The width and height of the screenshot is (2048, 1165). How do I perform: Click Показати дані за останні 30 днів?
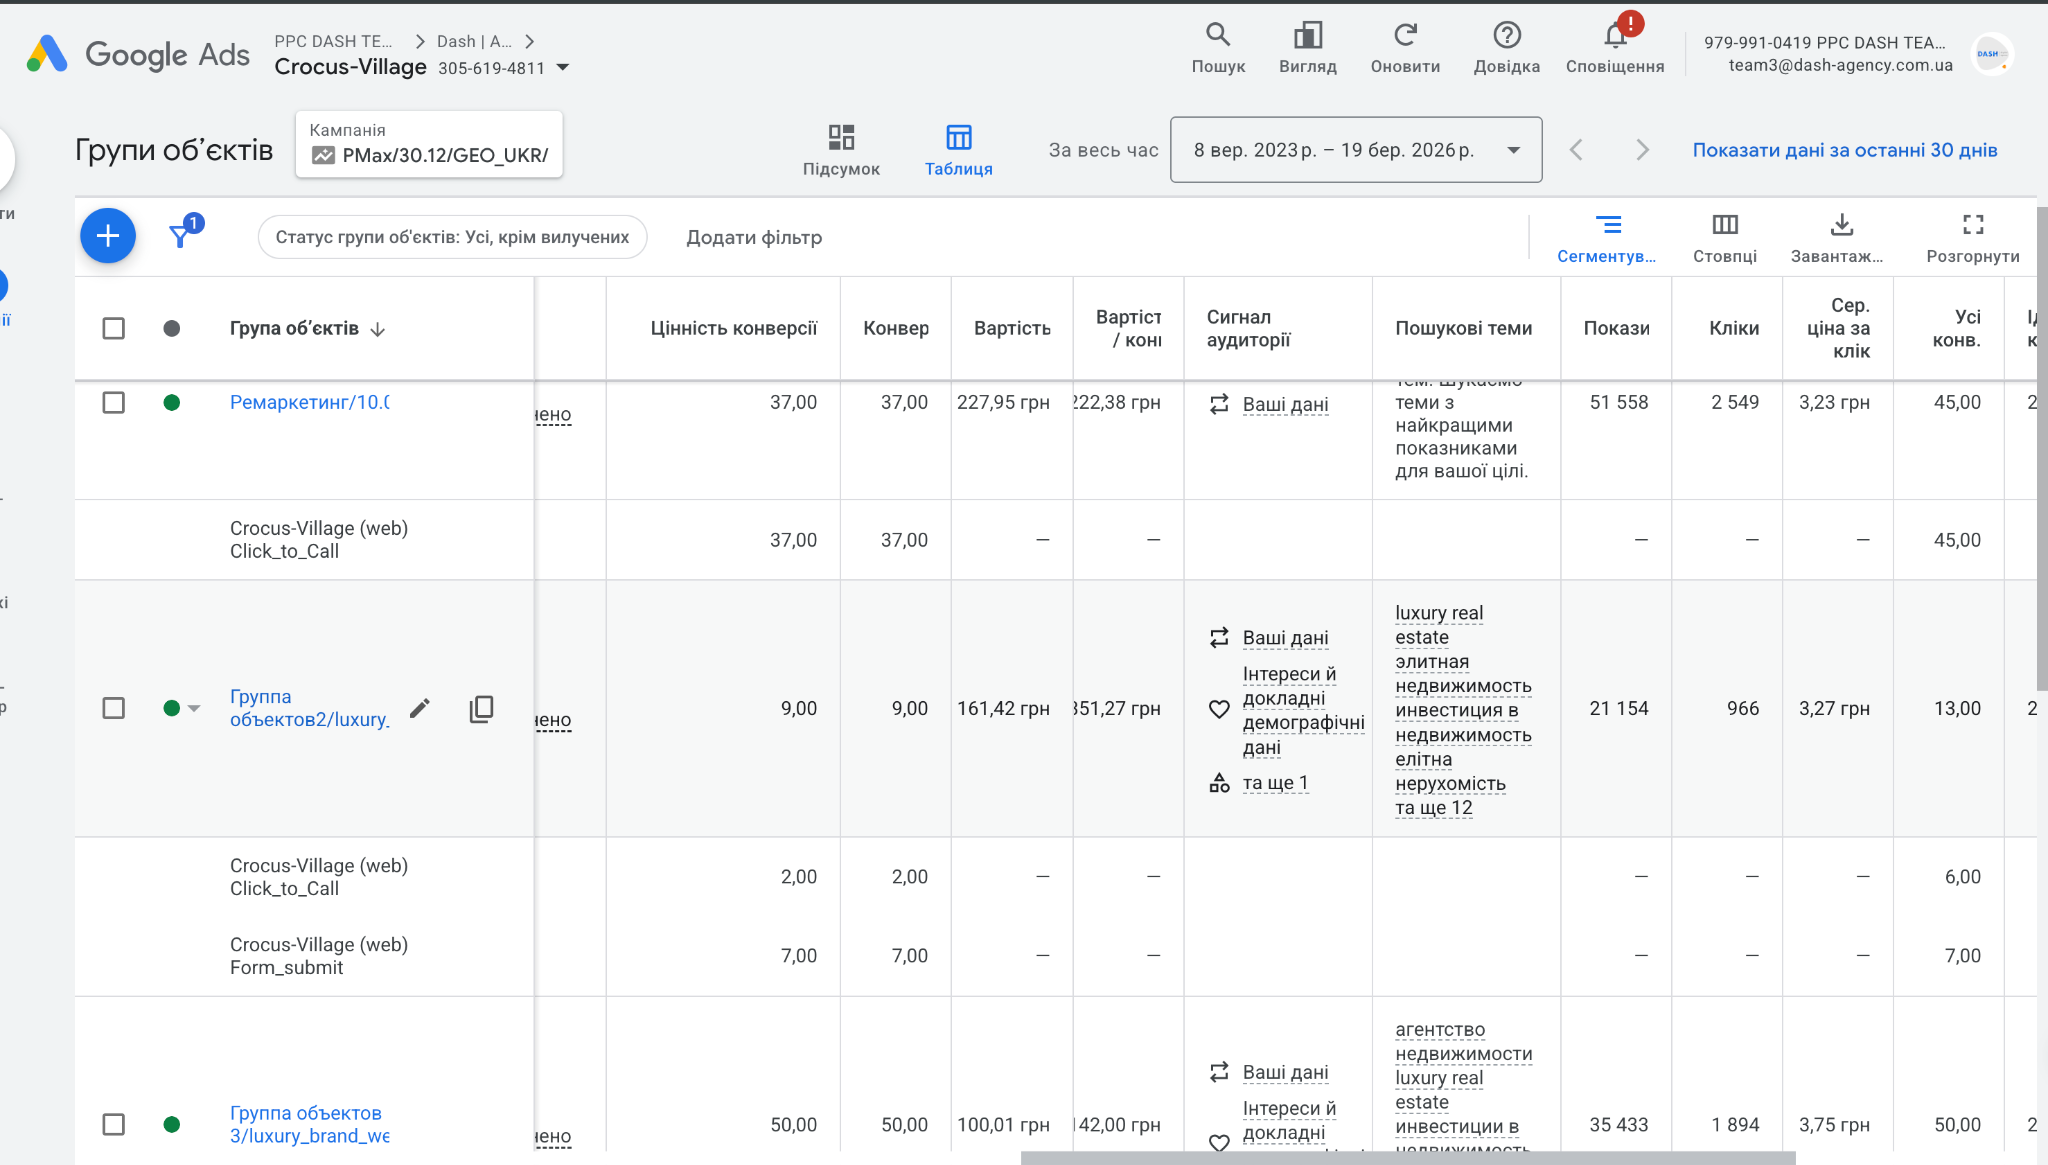(1844, 150)
